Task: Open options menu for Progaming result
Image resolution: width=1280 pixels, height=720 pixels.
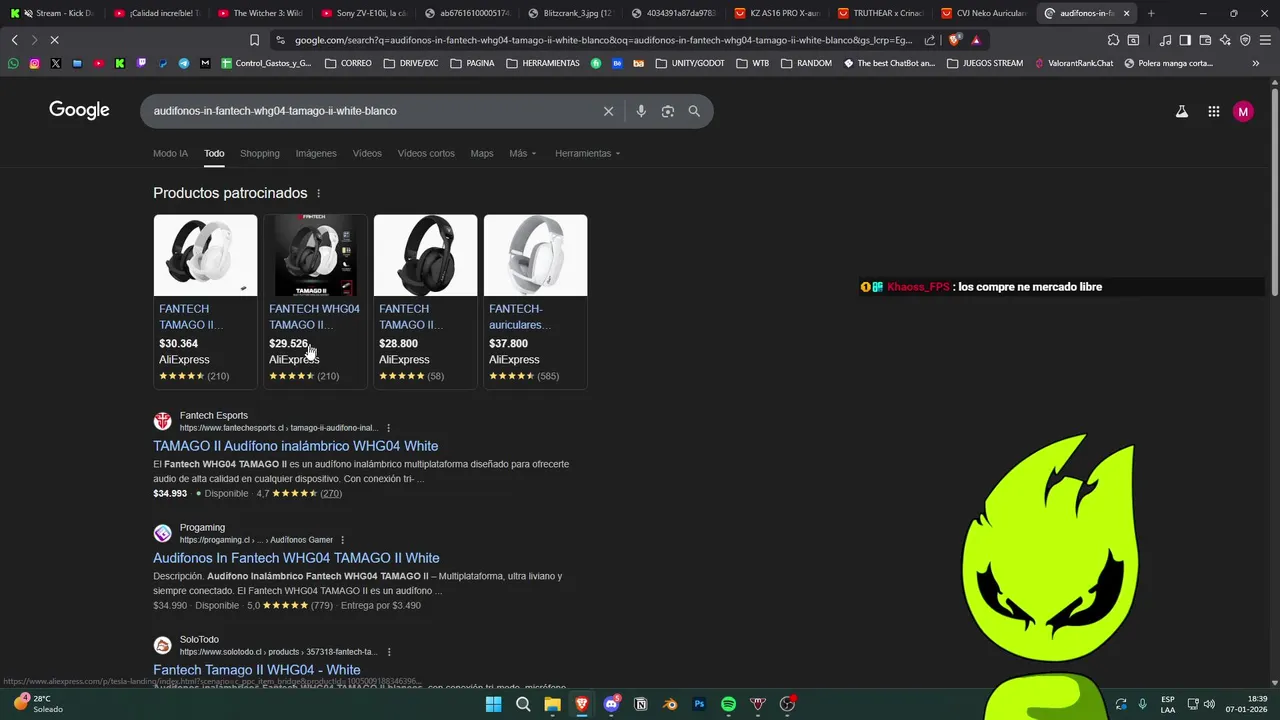Action: (342, 540)
